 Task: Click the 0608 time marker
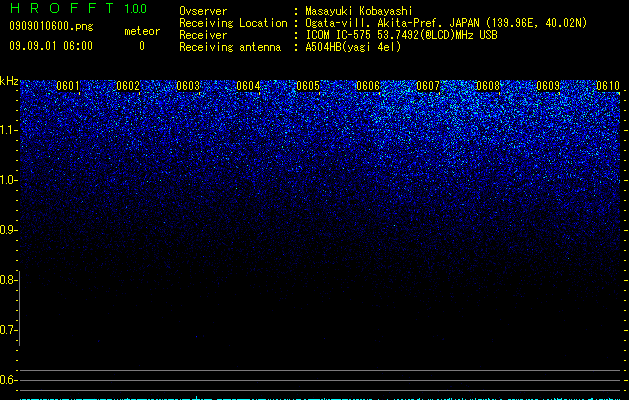488,86
